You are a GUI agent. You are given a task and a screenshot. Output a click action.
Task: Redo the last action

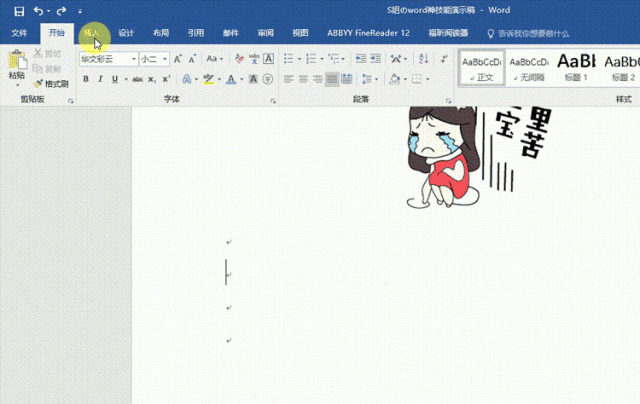[62, 11]
